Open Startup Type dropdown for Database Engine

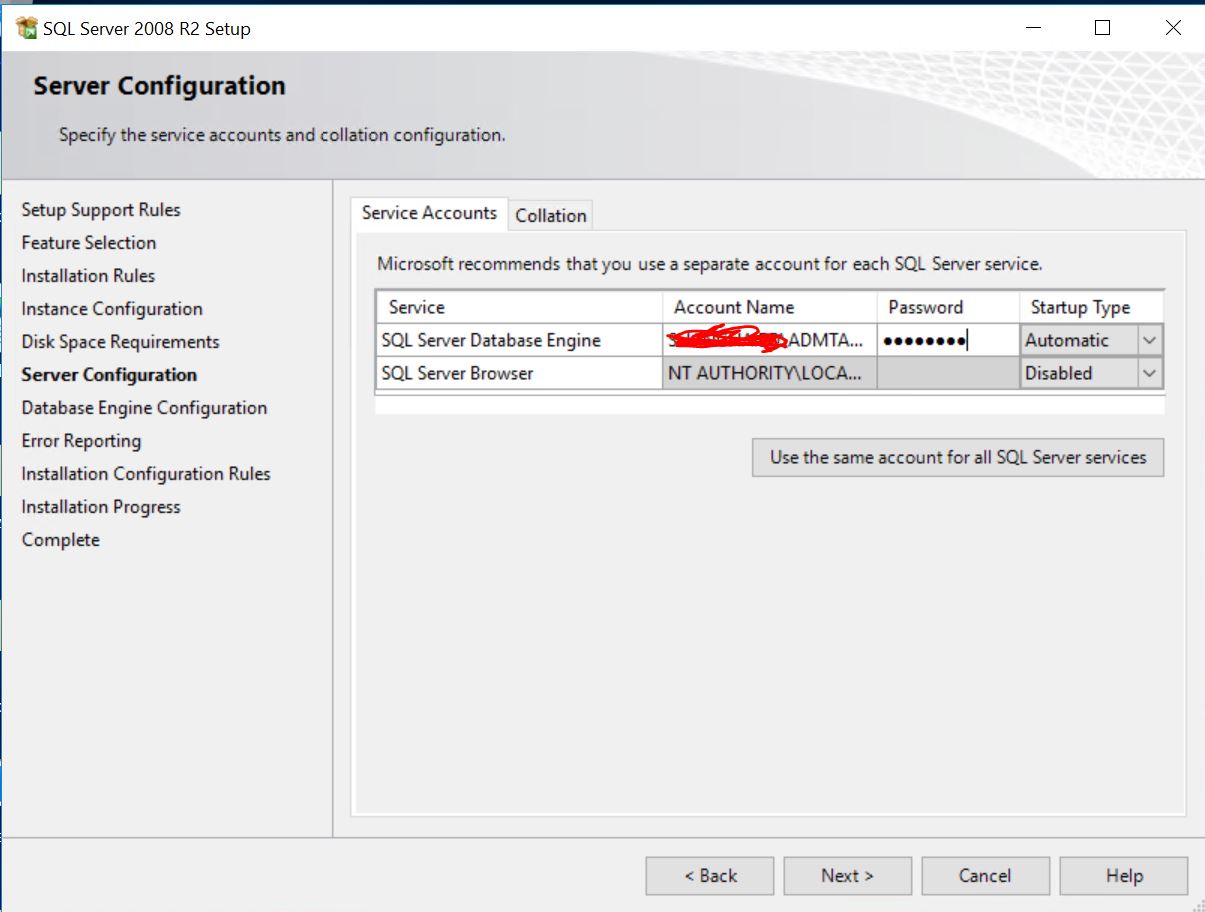point(1150,340)
